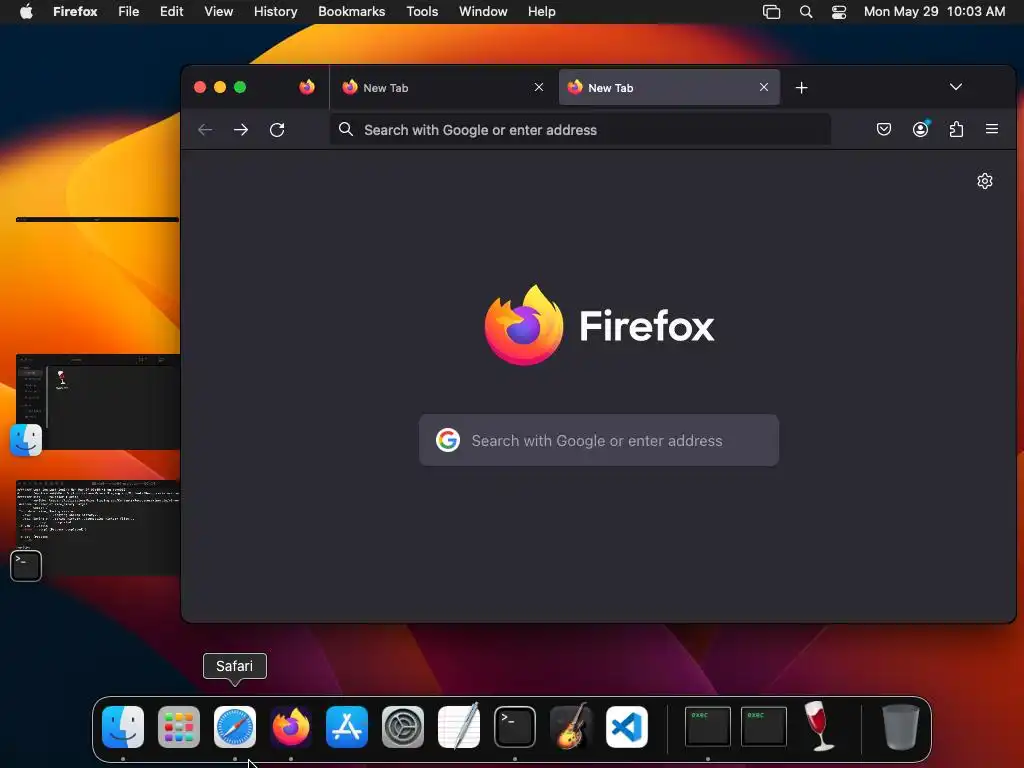Open a new tab with plus button
Screen dimensions: 1024x768
click(x=801, y=88)
